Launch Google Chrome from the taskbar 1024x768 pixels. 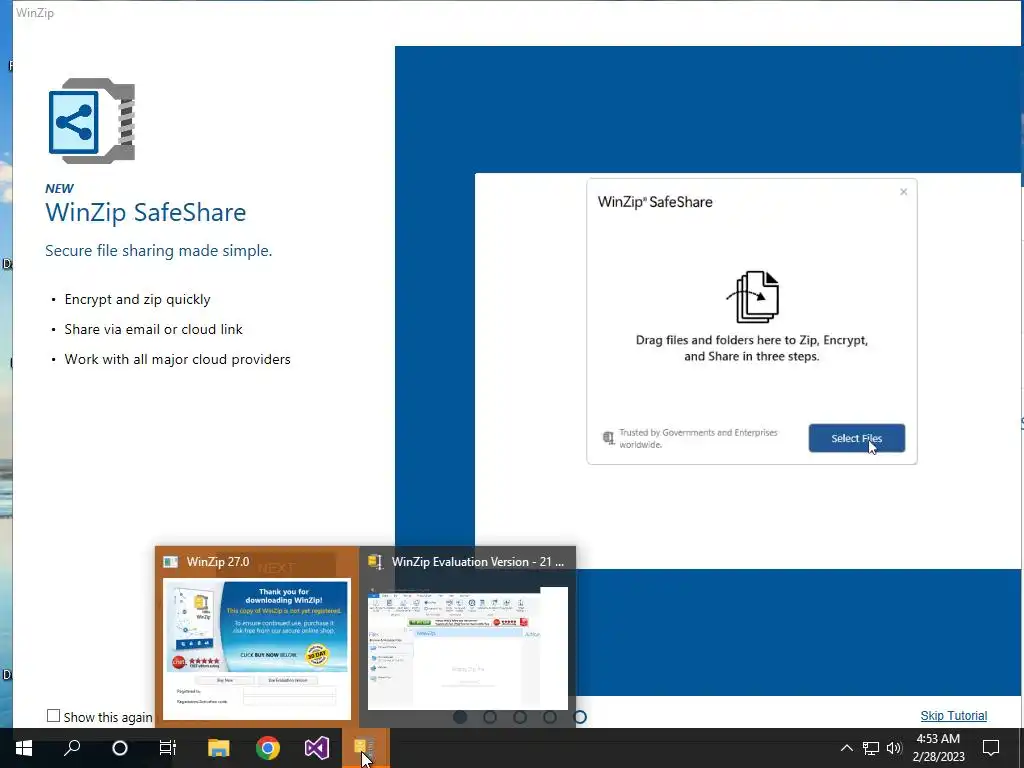click(268, 748)
